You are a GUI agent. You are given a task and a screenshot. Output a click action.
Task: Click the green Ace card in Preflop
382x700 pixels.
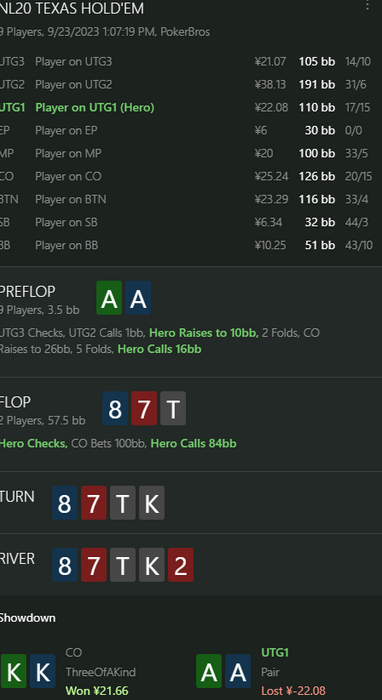pos(109,298)
